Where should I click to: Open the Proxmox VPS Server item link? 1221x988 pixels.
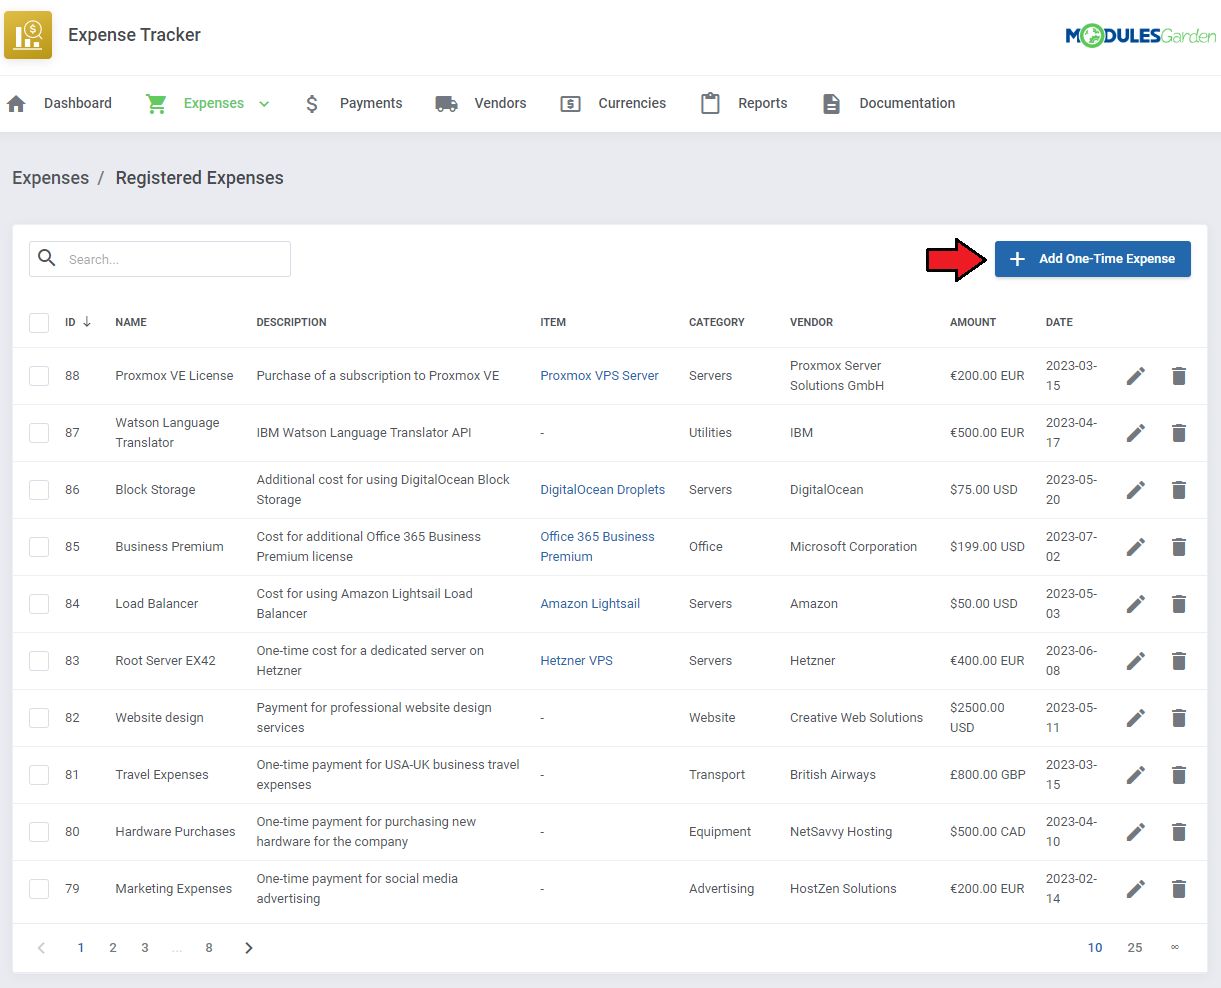[599, 376]
